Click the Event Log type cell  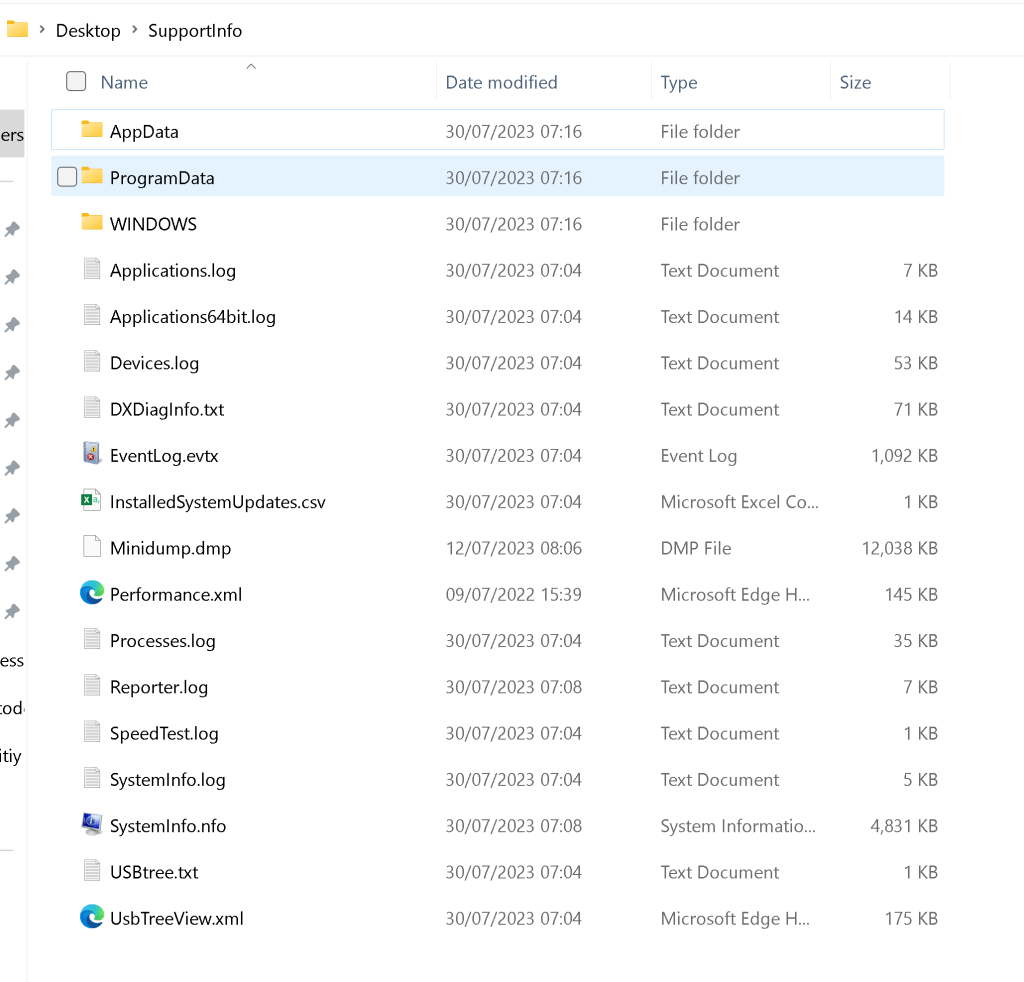point(699,456)
